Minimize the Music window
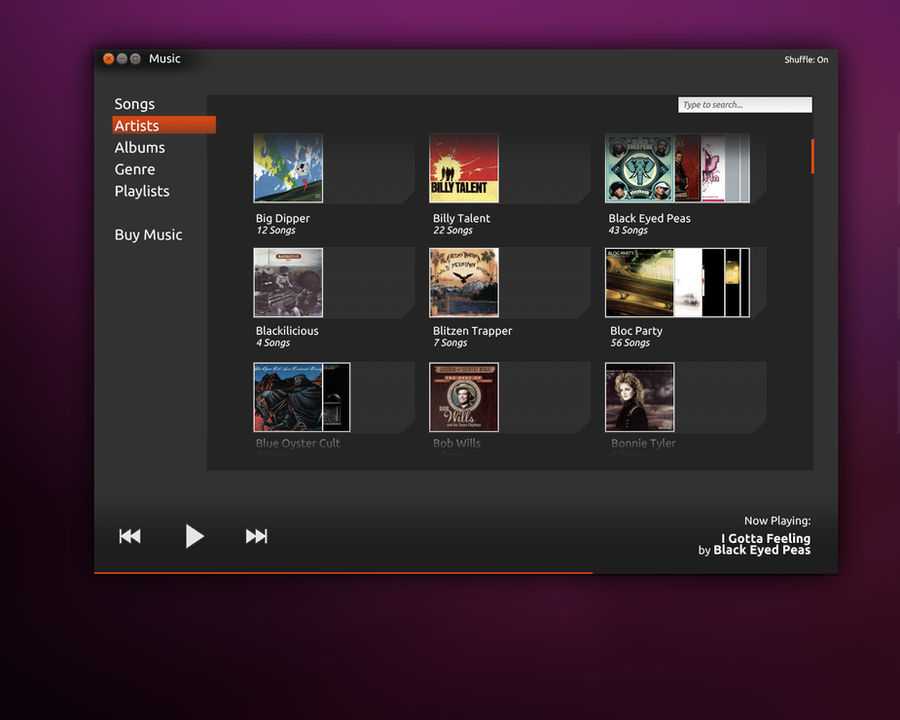Viewport: 900px width, 720px height. (122, 59)
